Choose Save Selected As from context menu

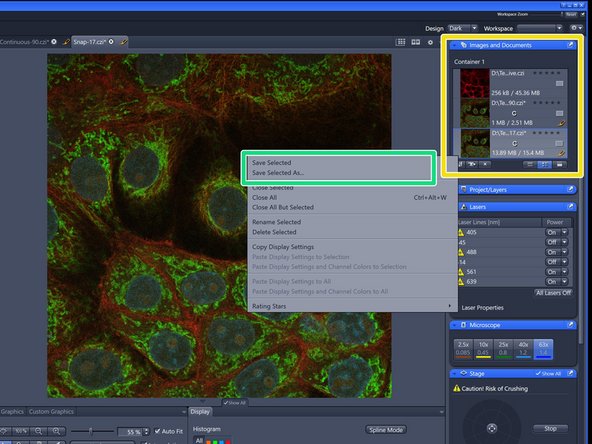pyautogui.click(x=278, y=173)
